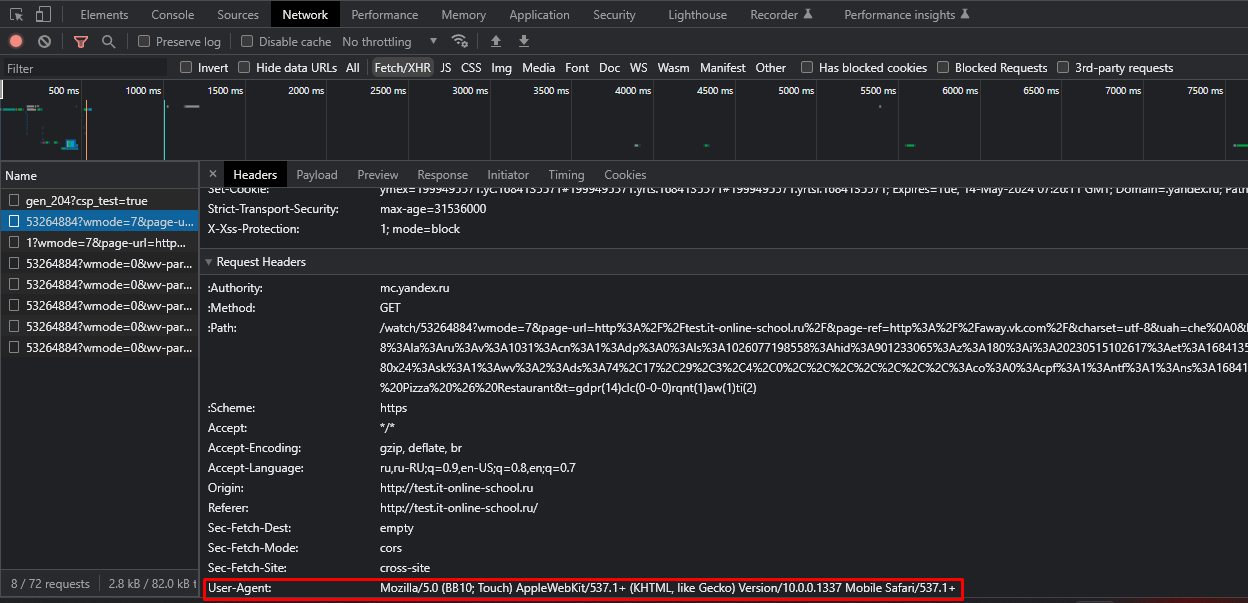Click the Export HAR download icon

[523, 42]
